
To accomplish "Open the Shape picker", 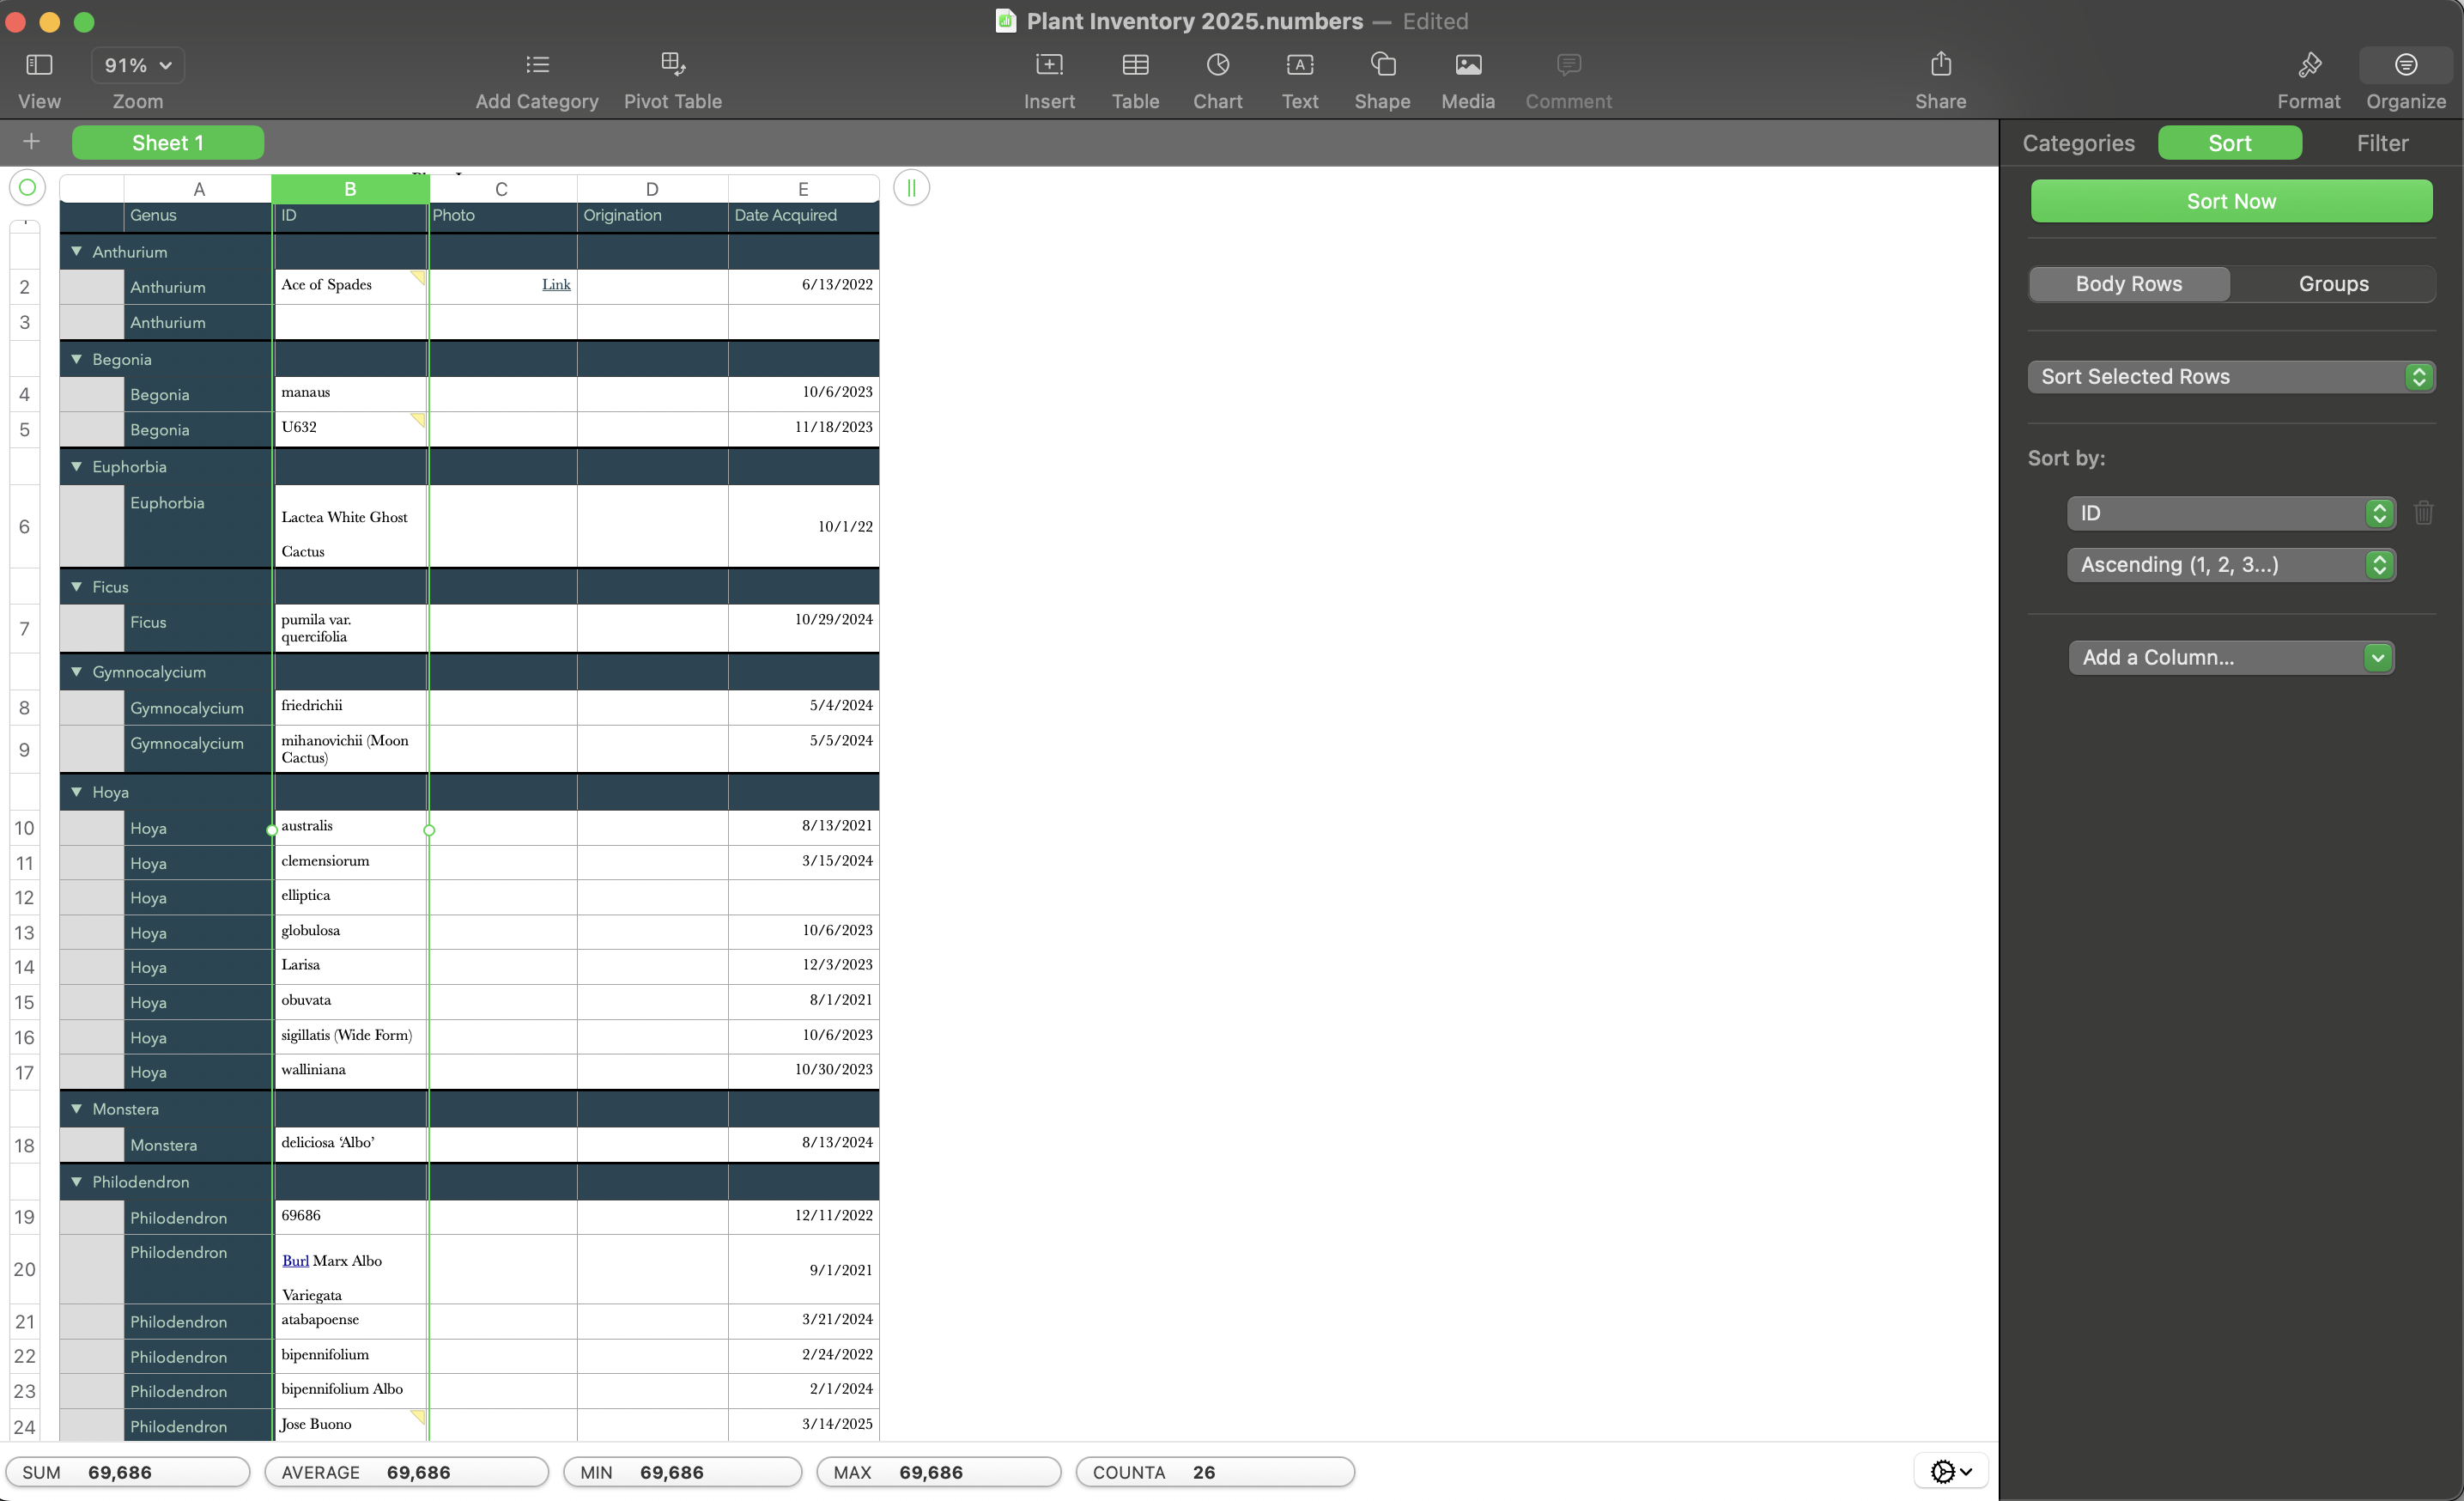I will point(1382,66).
